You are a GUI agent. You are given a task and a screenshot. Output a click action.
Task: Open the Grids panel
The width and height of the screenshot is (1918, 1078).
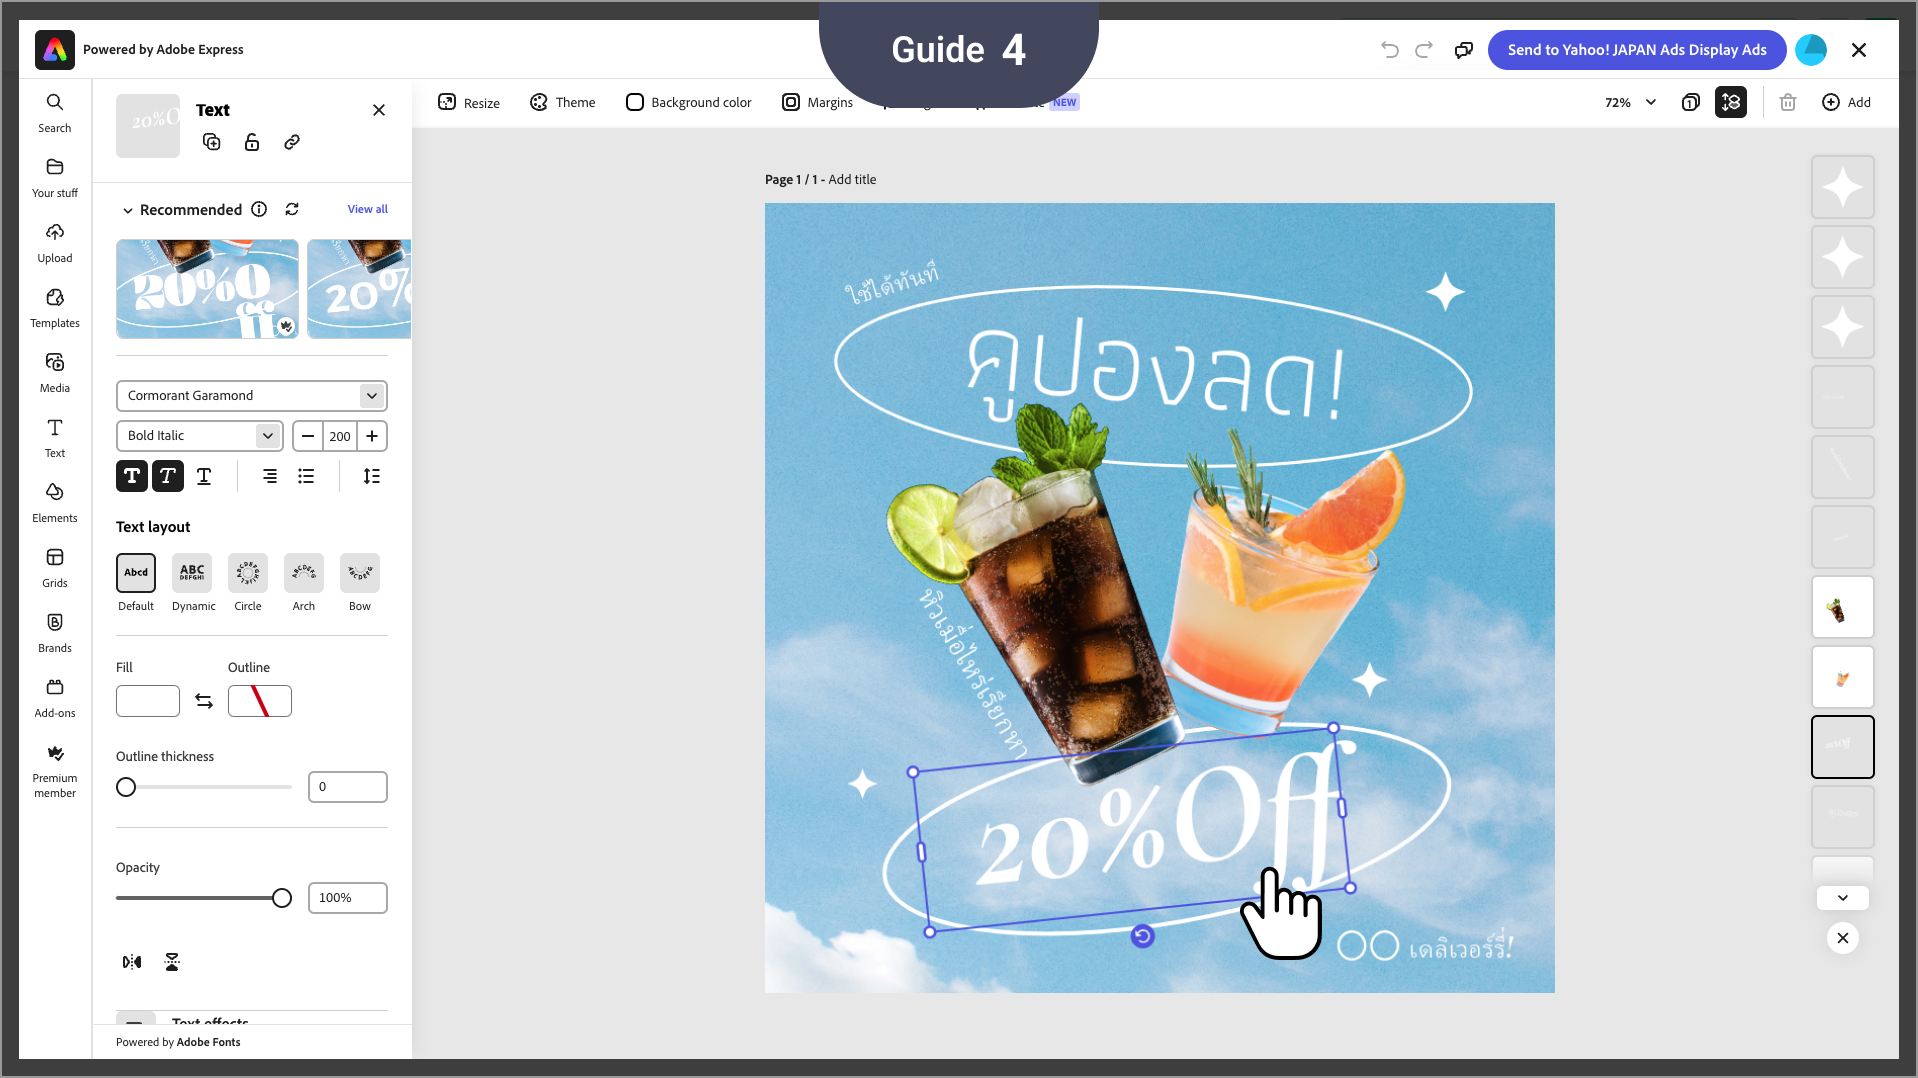(x=55, y=568)
